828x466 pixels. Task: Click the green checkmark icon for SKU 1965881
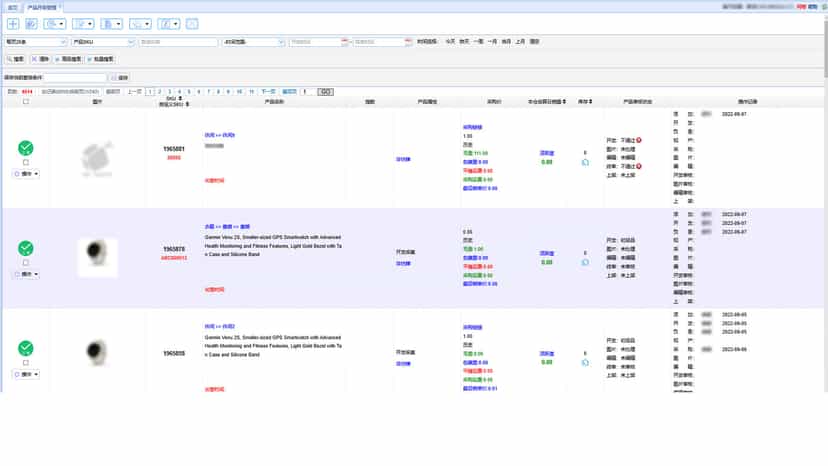[x=26, y=148]
